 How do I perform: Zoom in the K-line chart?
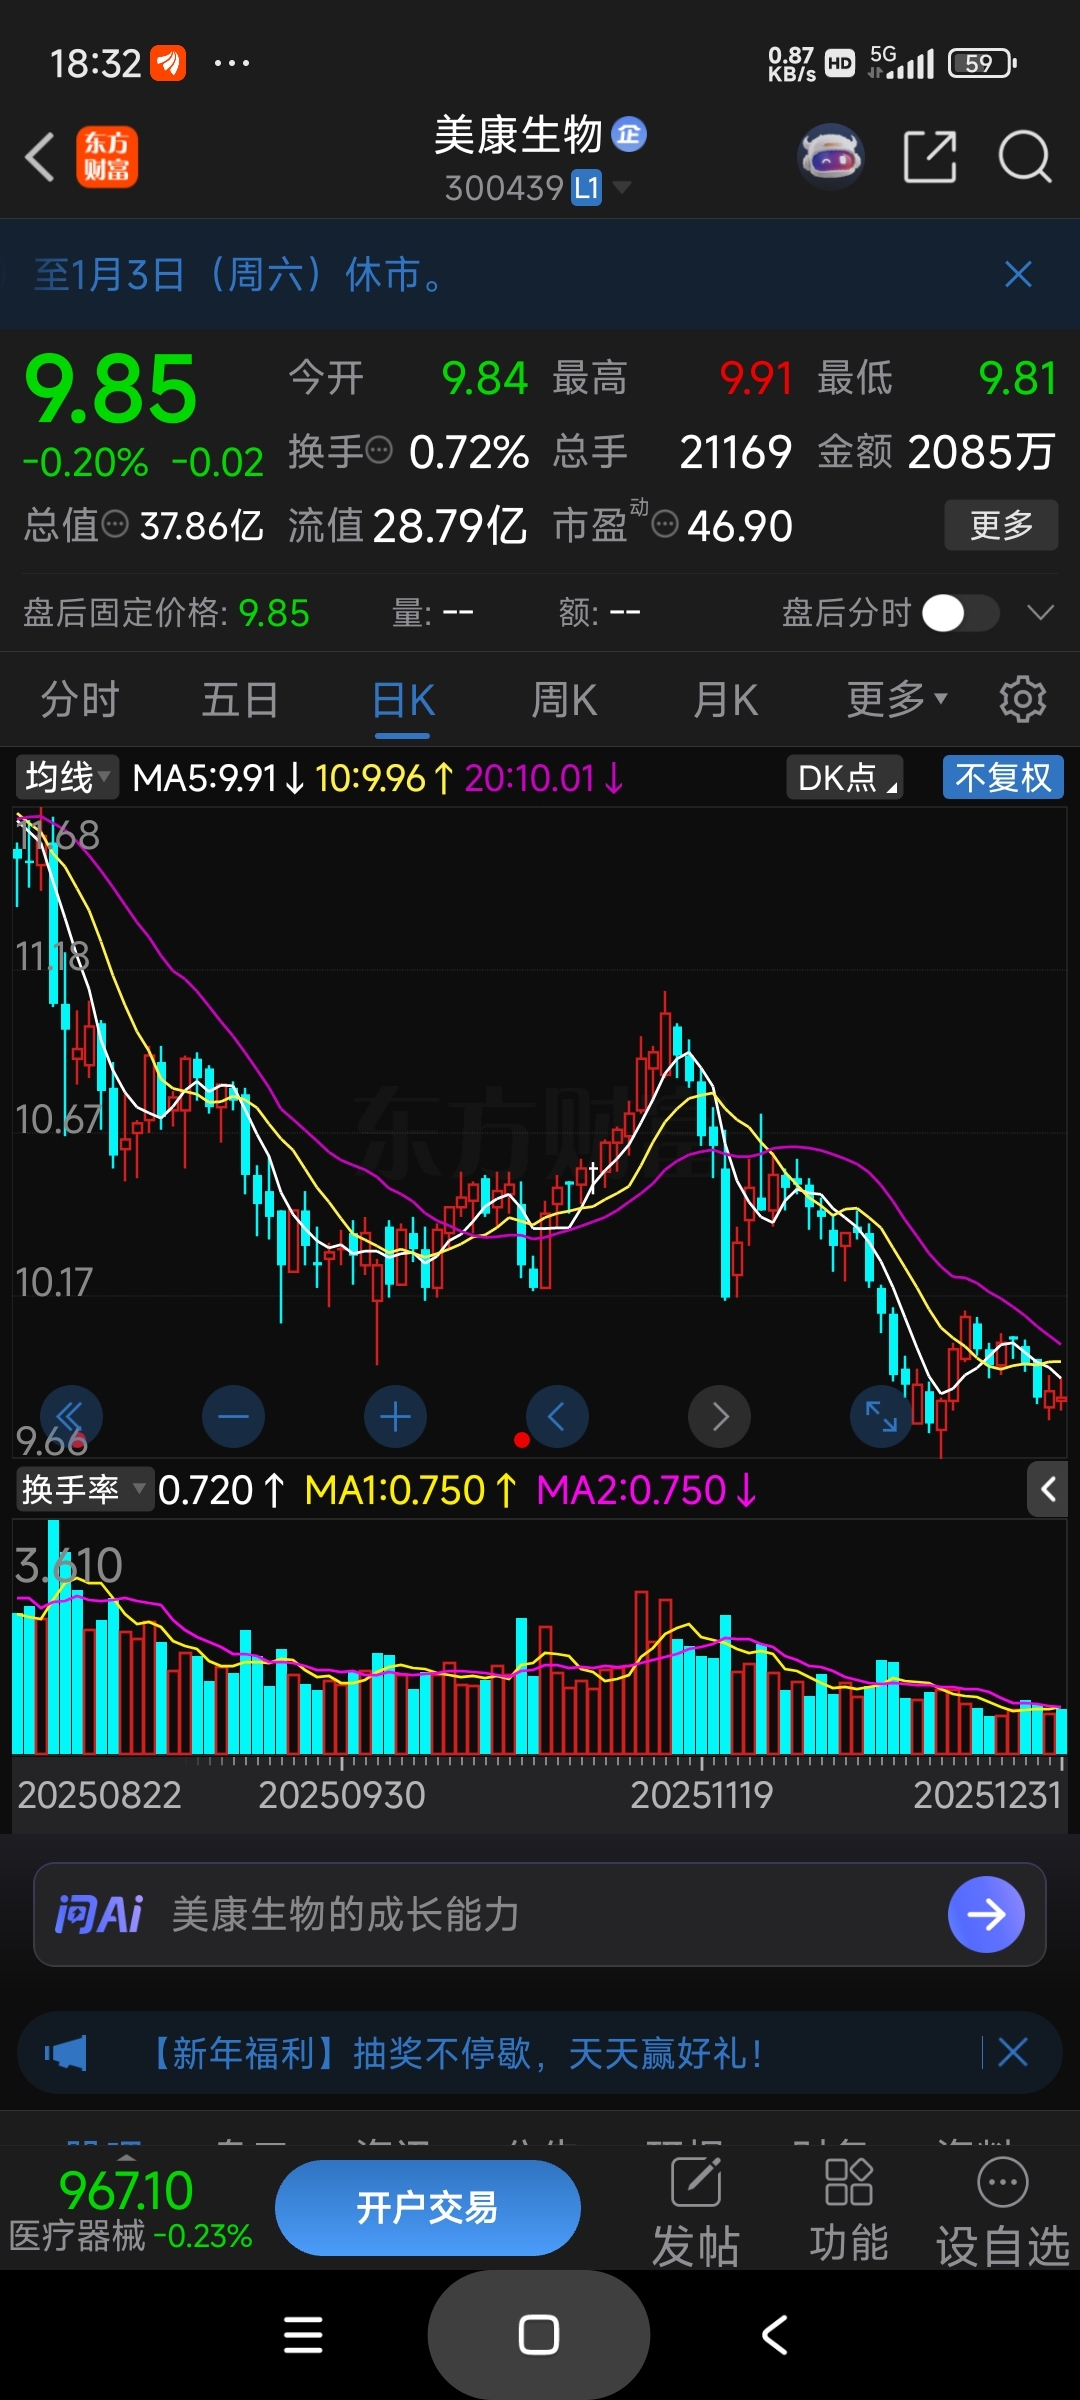pyautogui.click(x=395, y=1416)
